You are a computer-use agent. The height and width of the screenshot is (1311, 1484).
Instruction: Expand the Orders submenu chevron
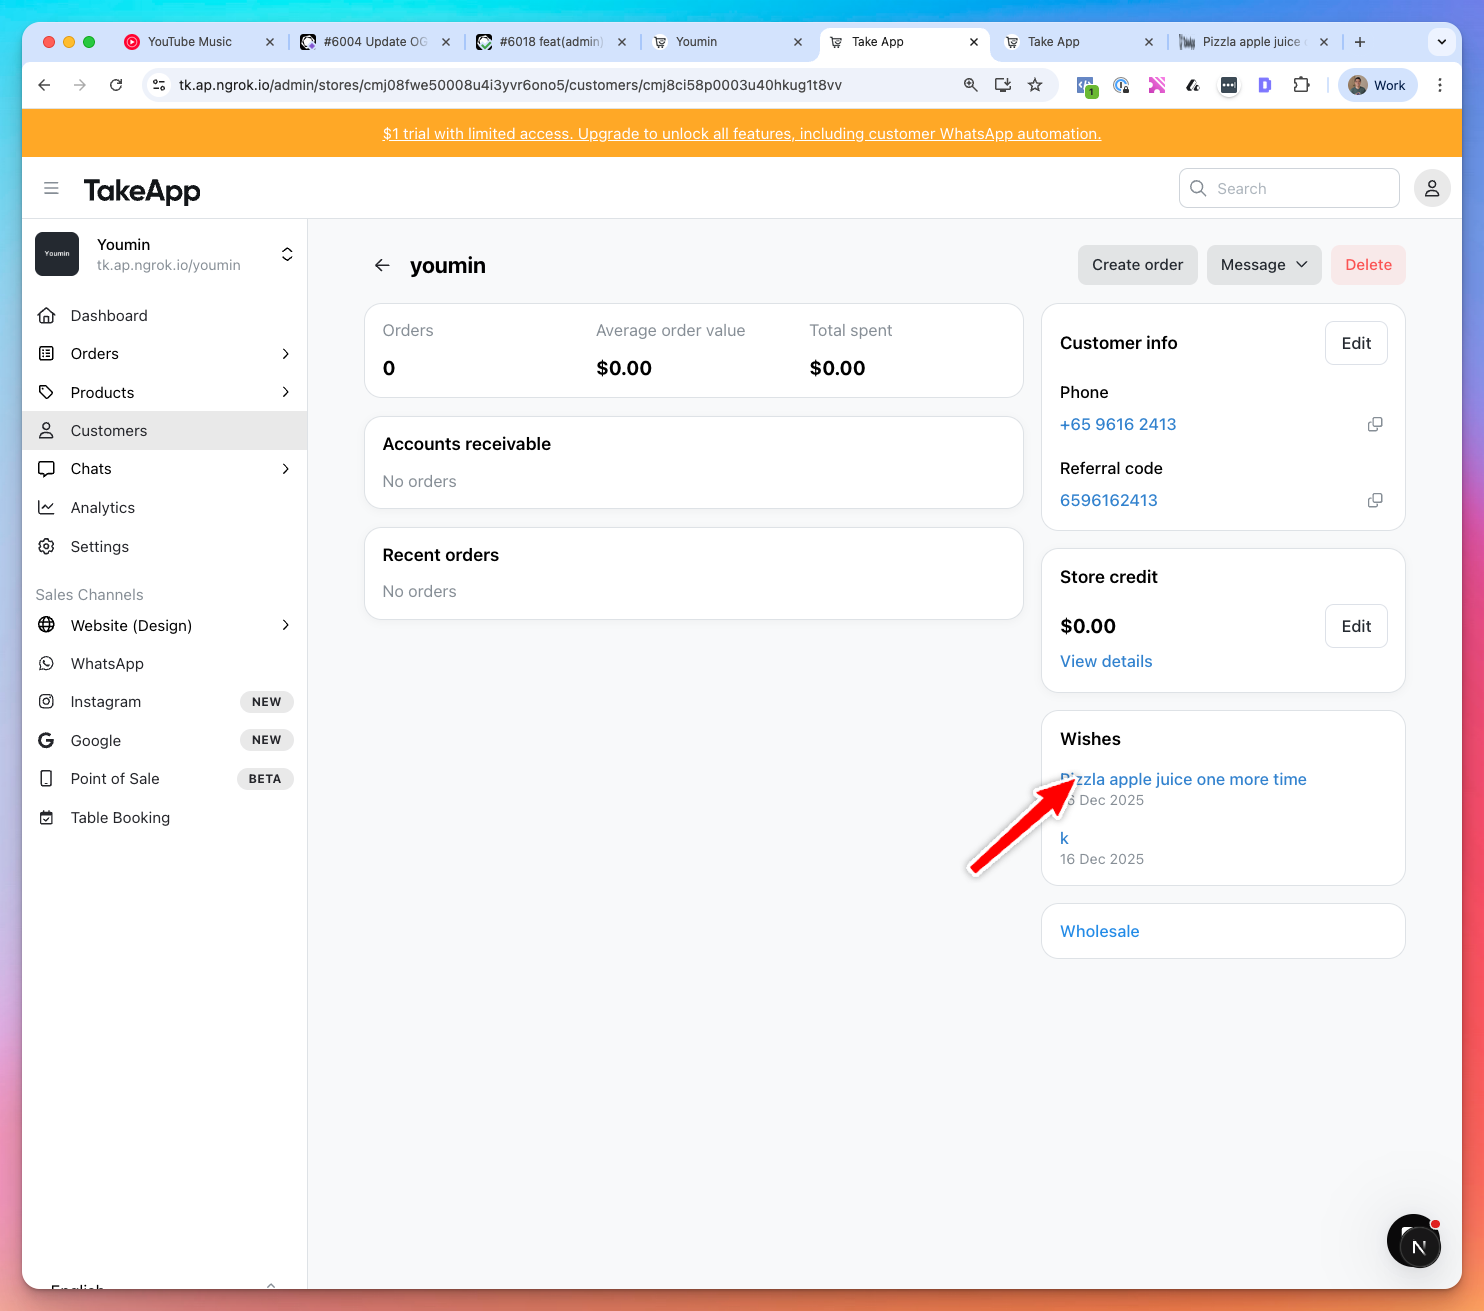286,354
